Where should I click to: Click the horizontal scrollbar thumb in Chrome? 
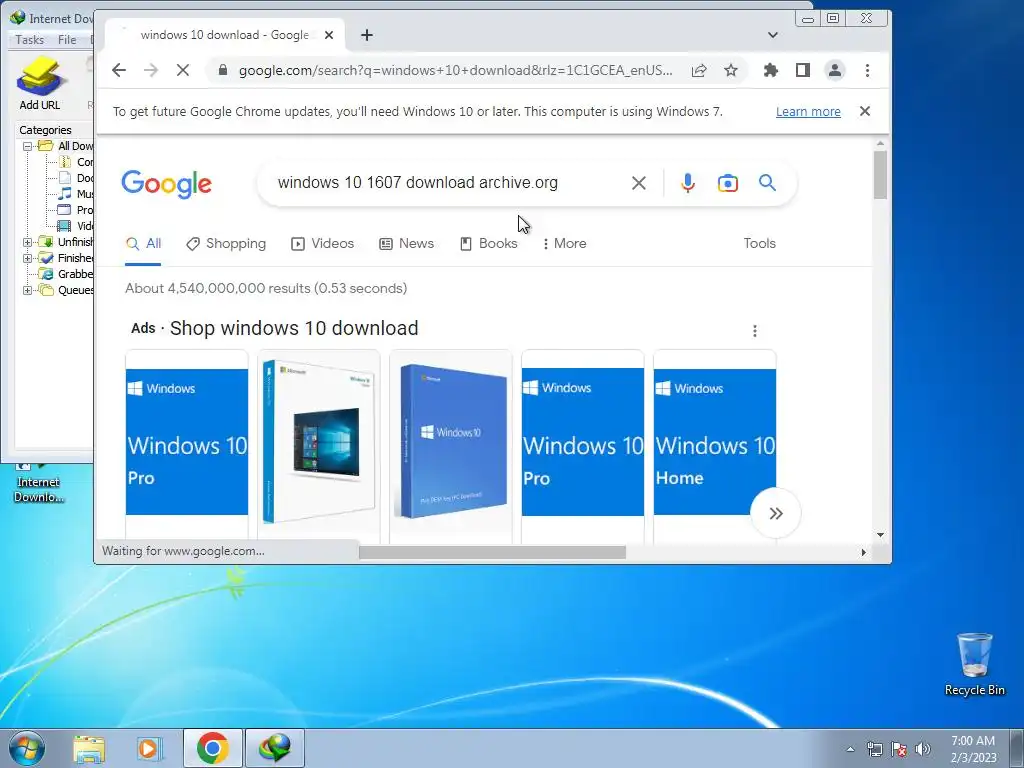click(492, 552)
